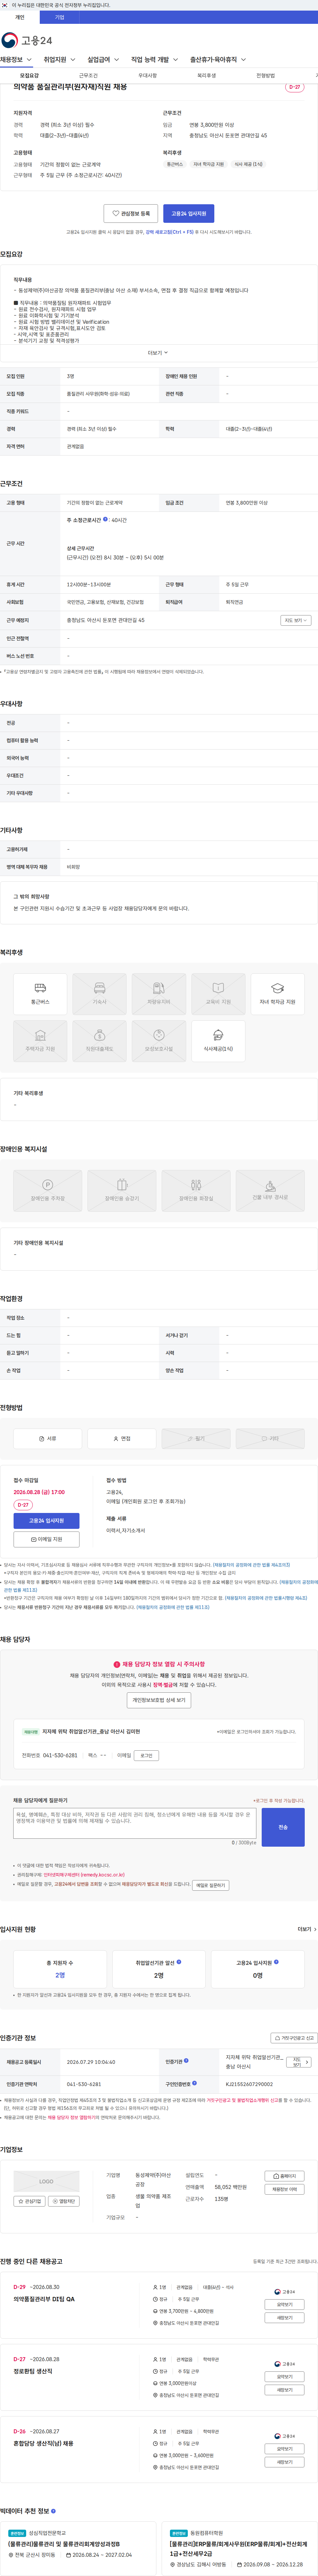Open the 관리감독기관 remedy link
This screenshot has height=2576, width=318.
[x=84, y=1875]
